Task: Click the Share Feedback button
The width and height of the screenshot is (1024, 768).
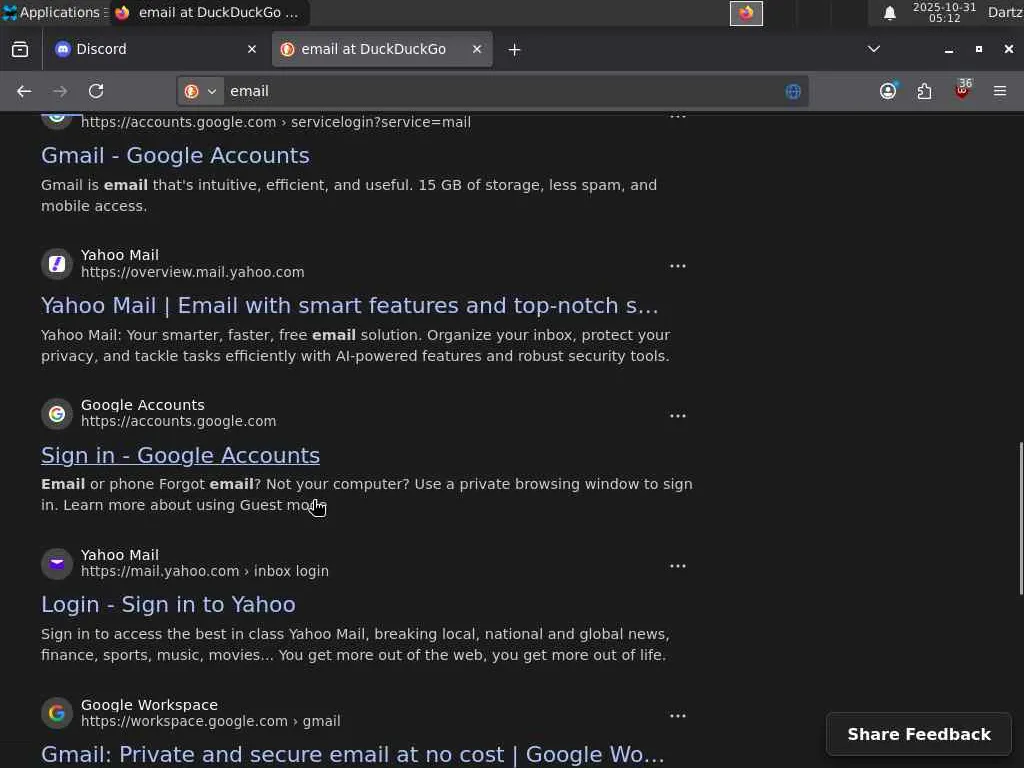Action: click(x=918, y=734)
